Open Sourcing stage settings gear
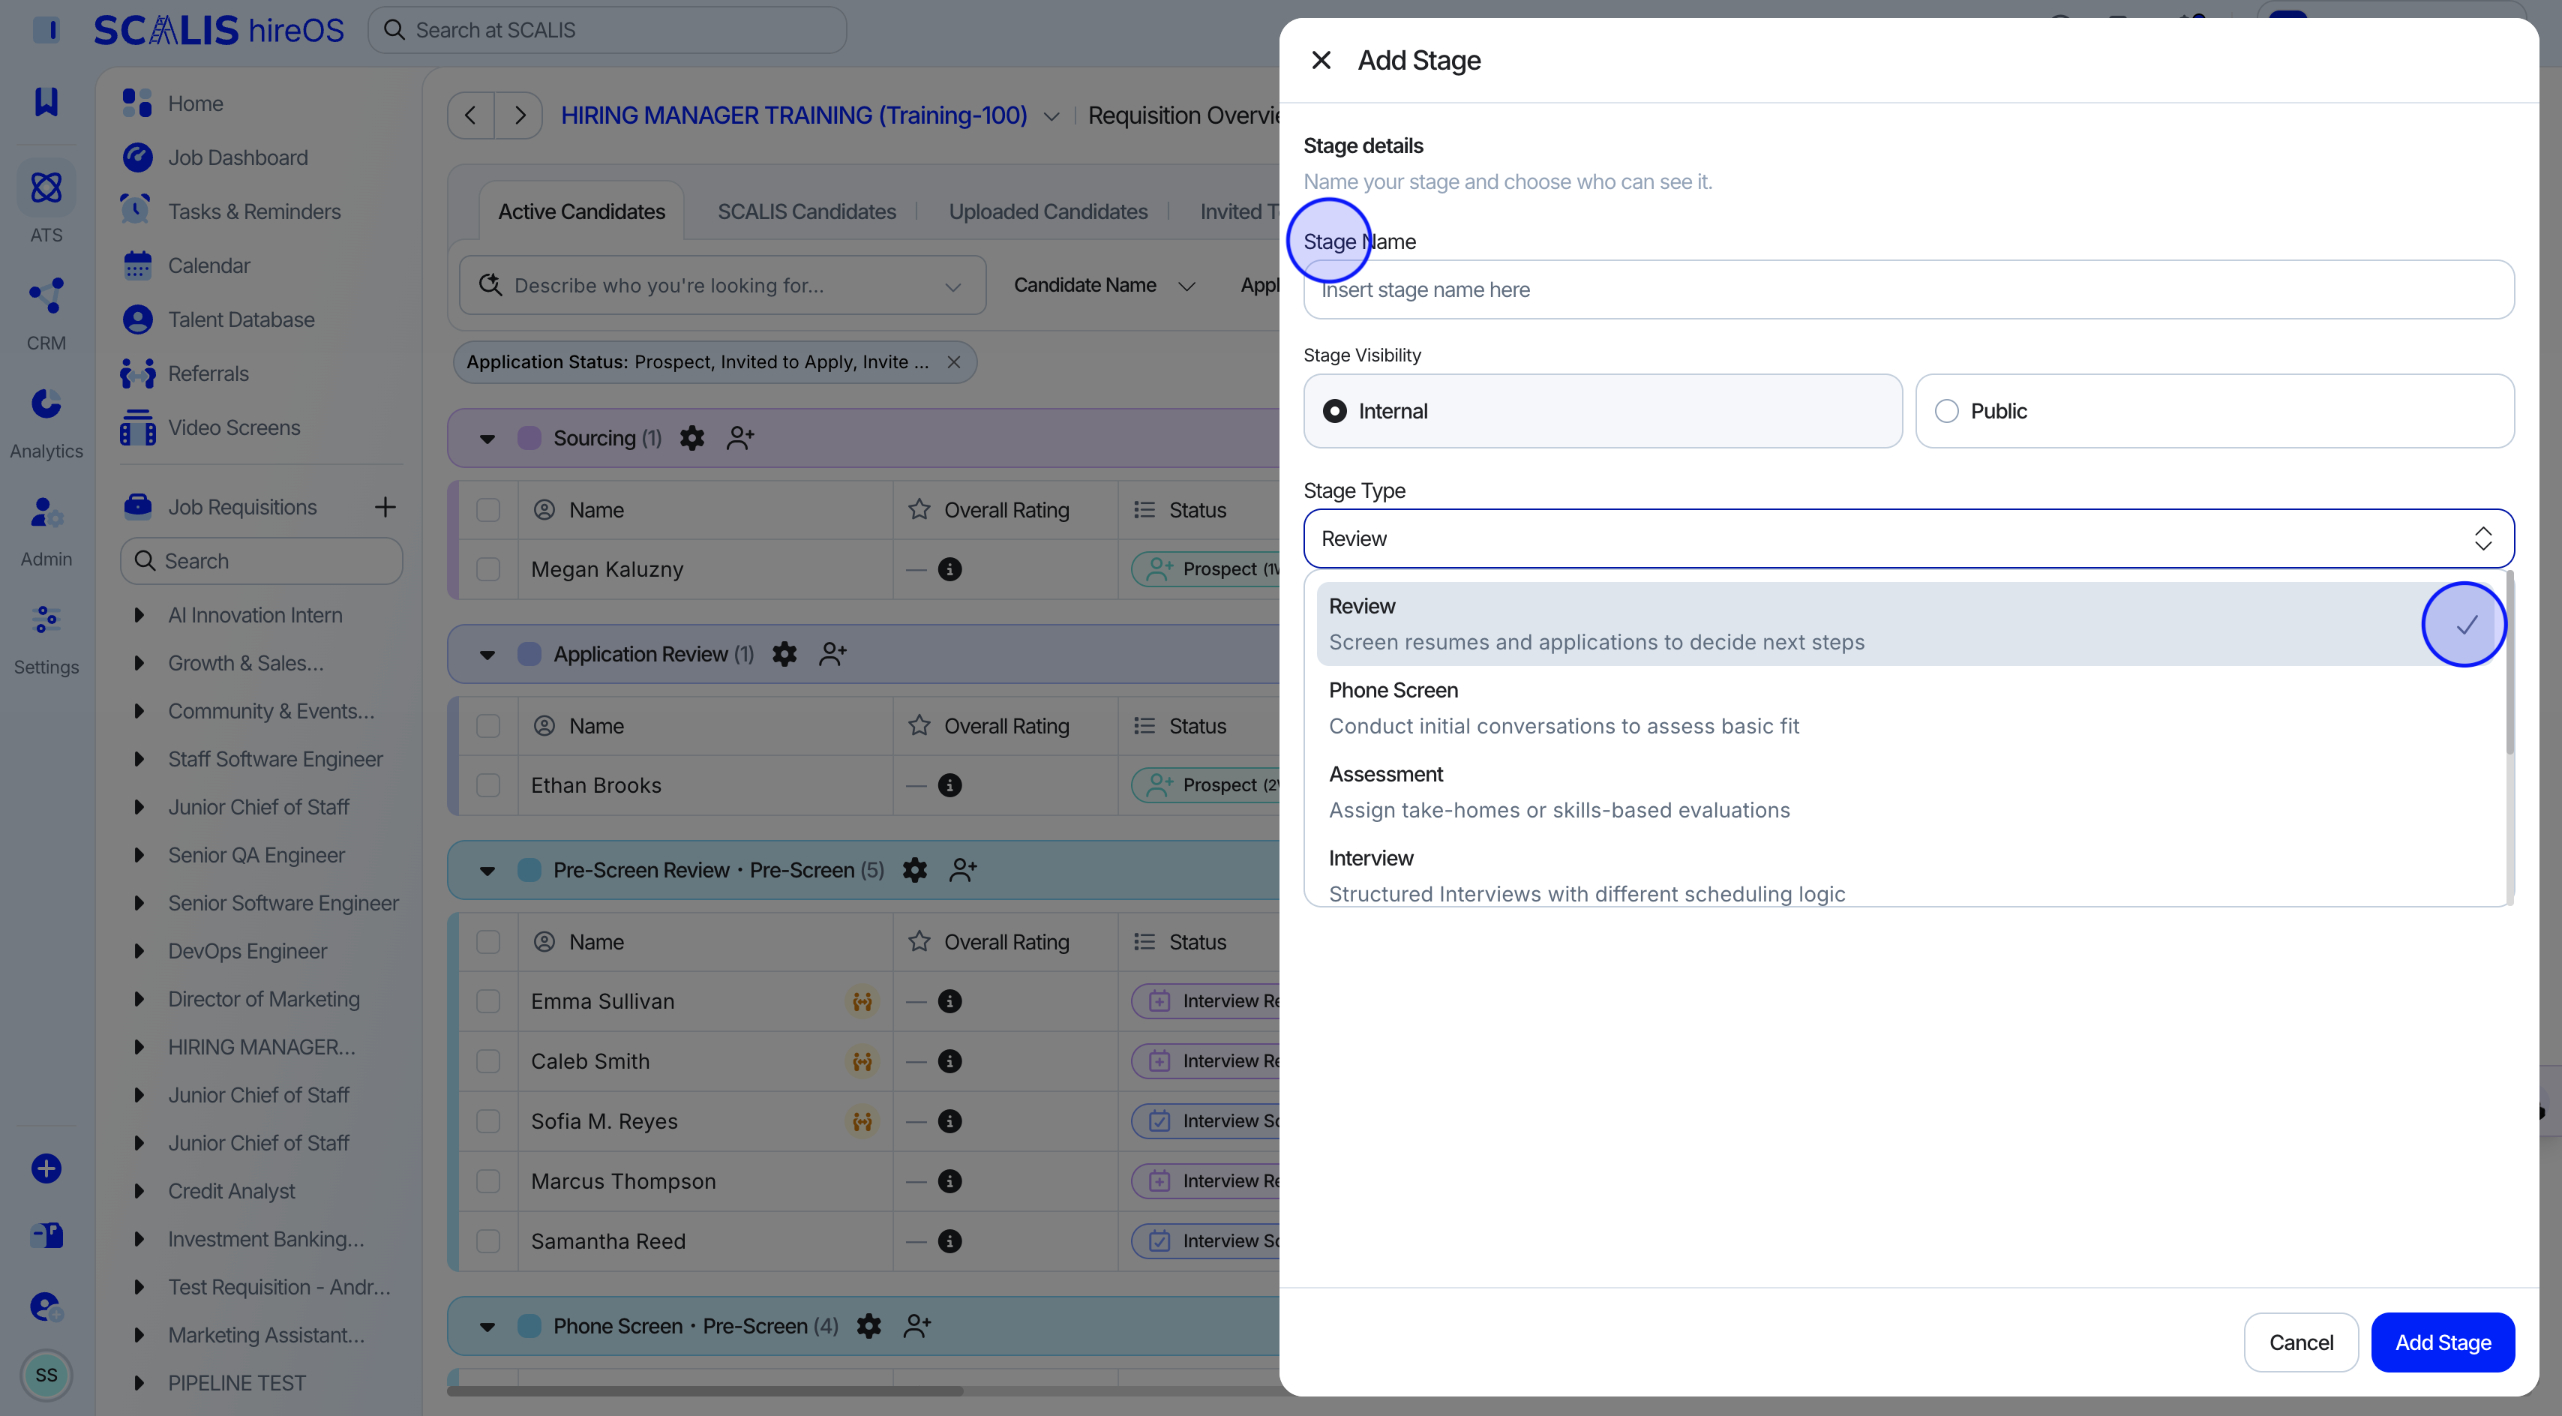Viewport: 2562px width, 1416px height. [692, 438]
